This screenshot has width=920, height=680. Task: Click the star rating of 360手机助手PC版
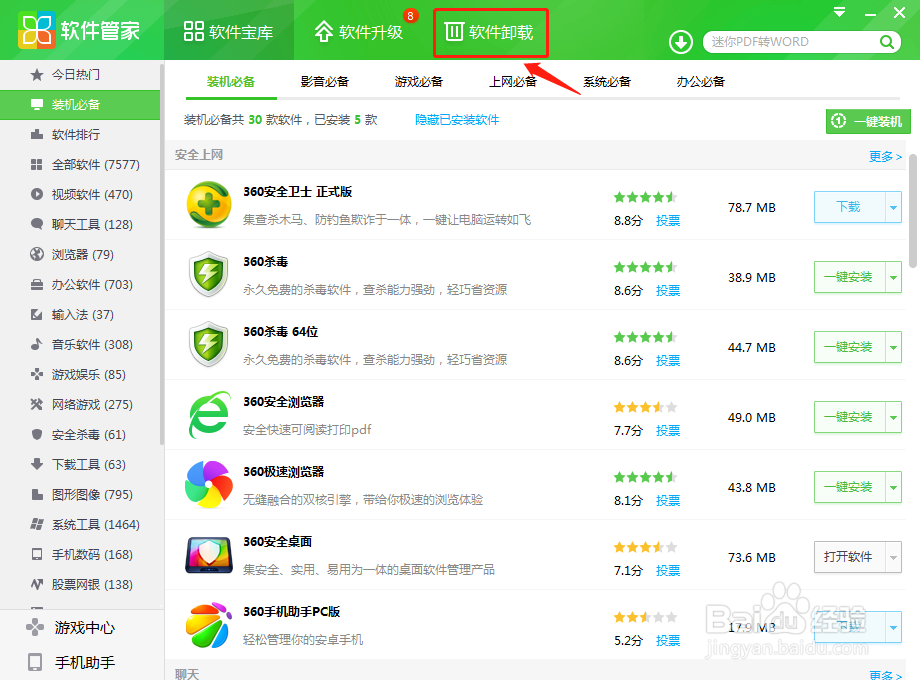click(645, 617)
